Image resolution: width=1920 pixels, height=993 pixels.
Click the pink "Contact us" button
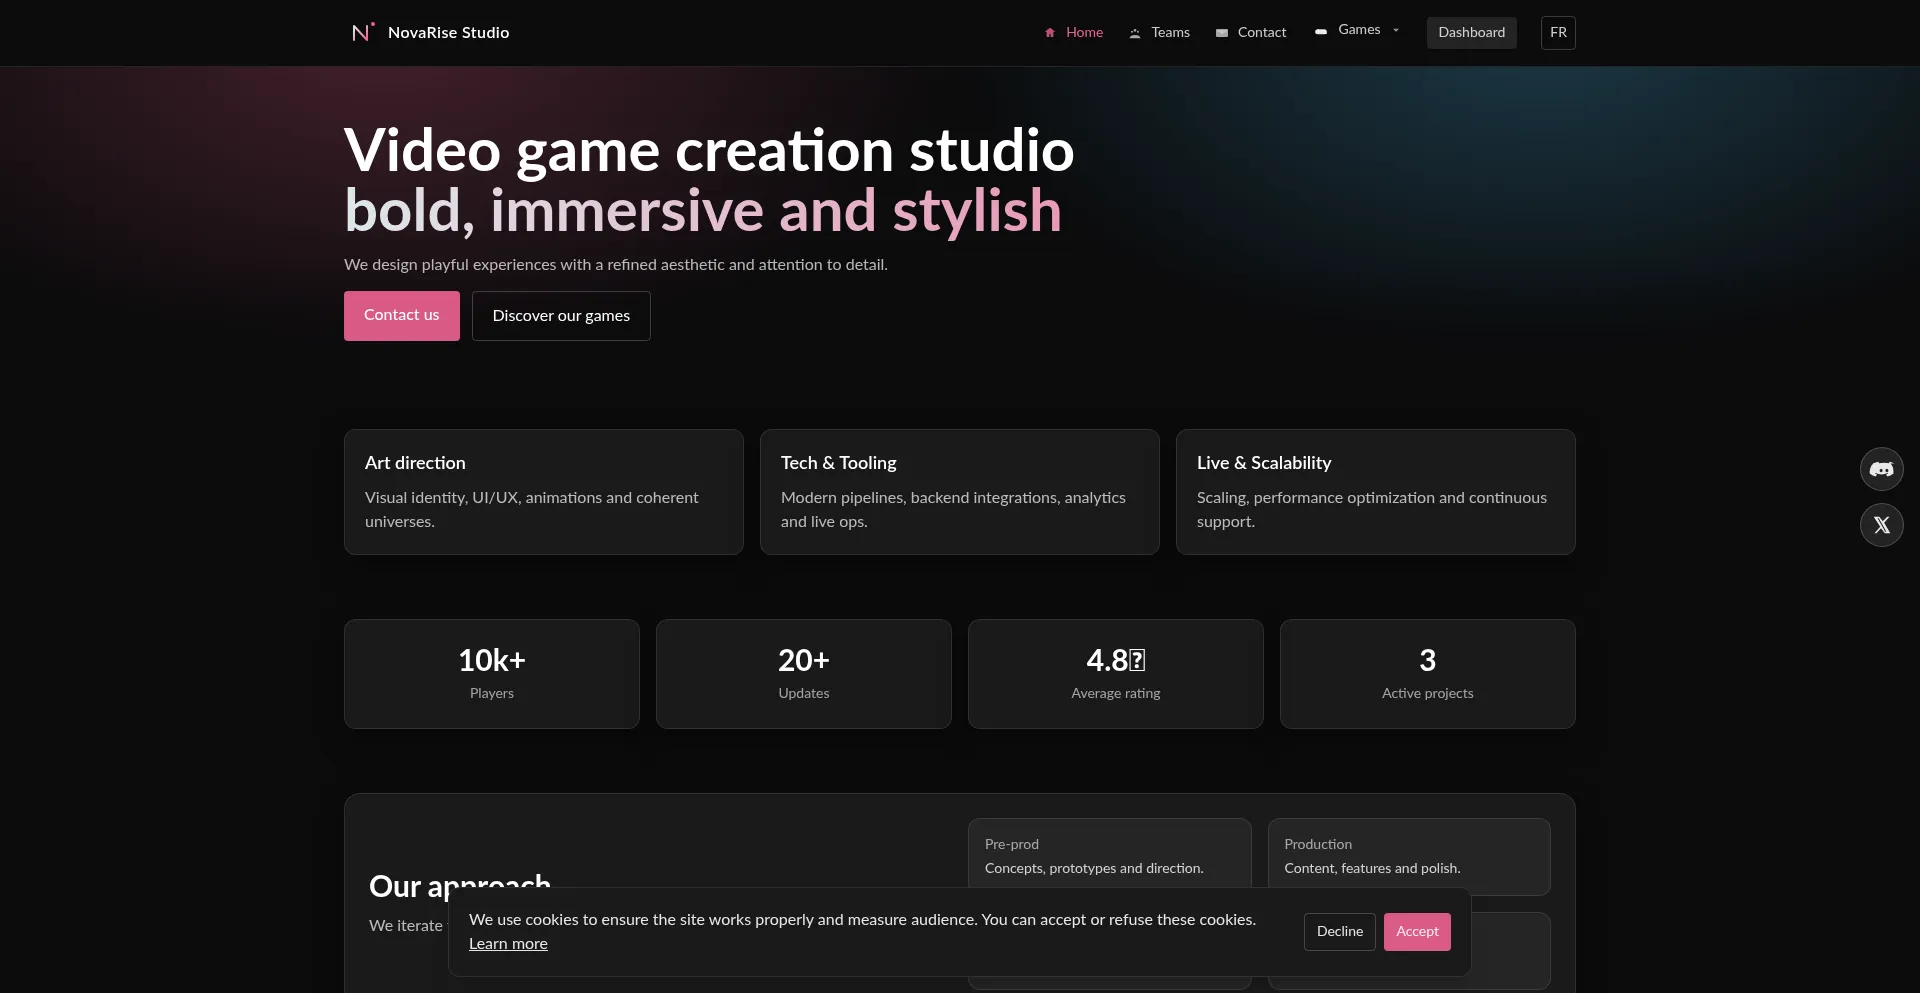click(x=401, y=315)
